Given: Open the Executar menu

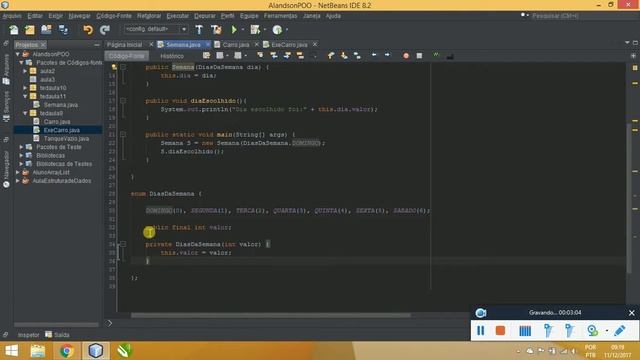Looking at the screenshot, I should point(178,16).
